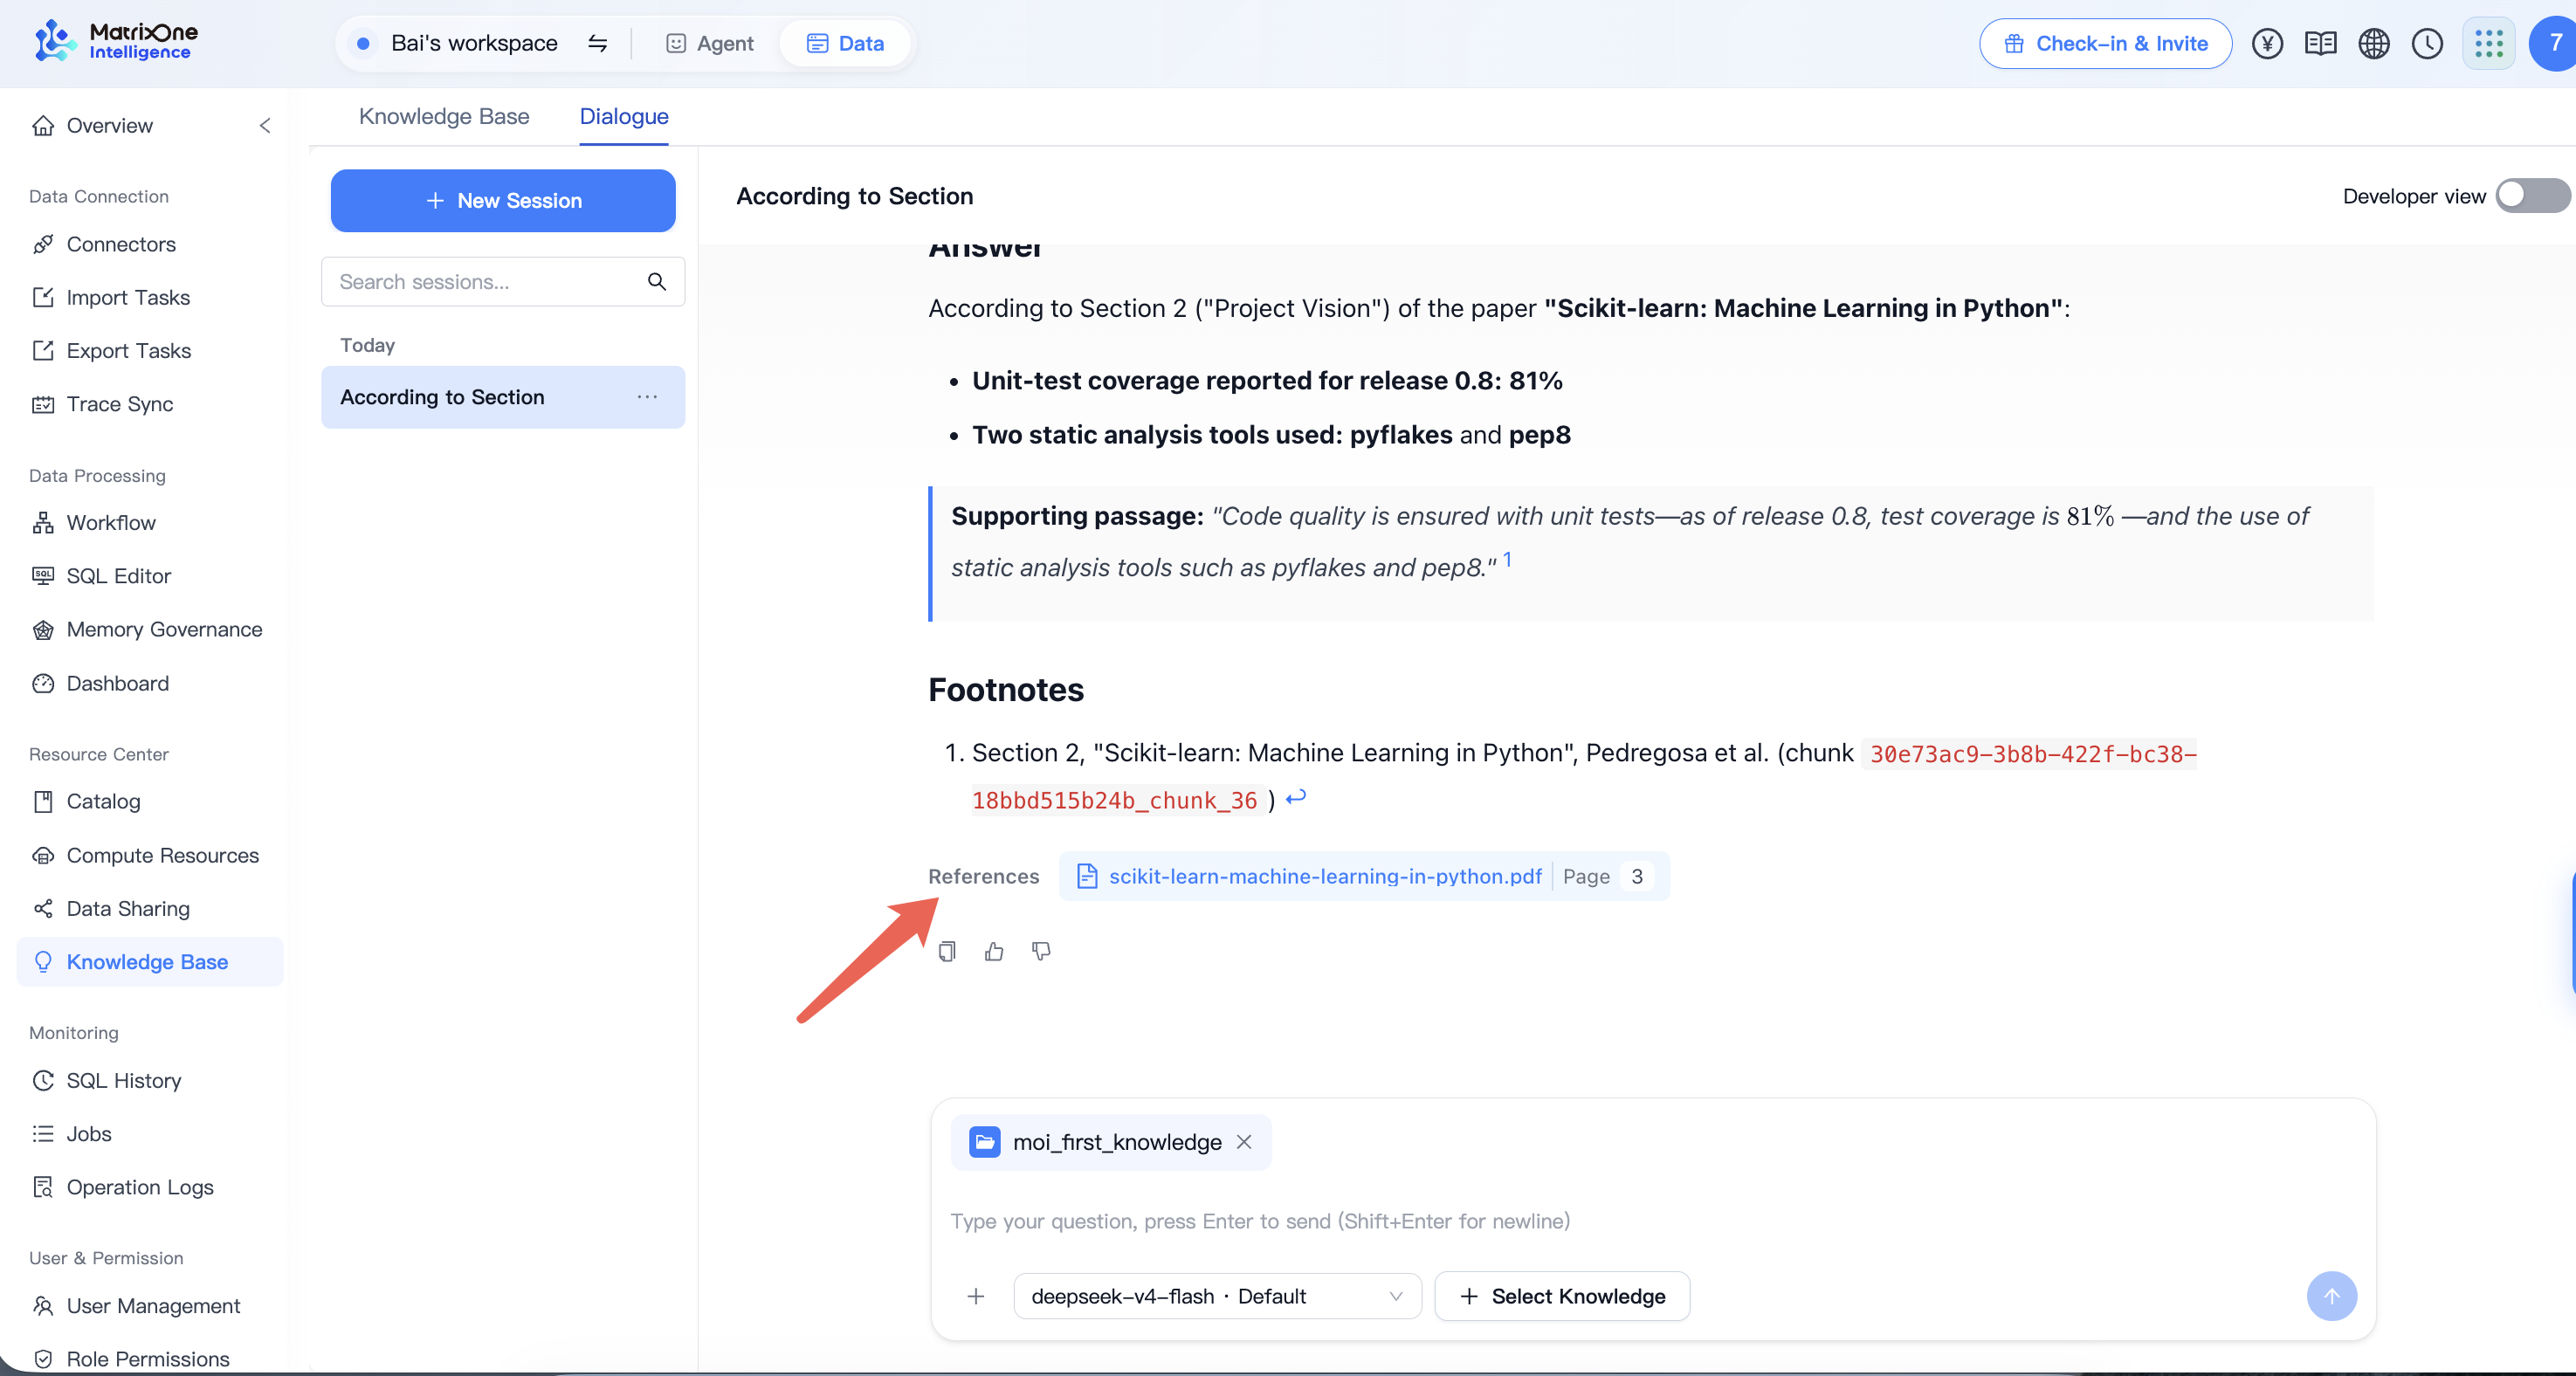The height and width of the screenshot is (1376, 2576).
Task: Start a New Session
Action: click(503, 200)
